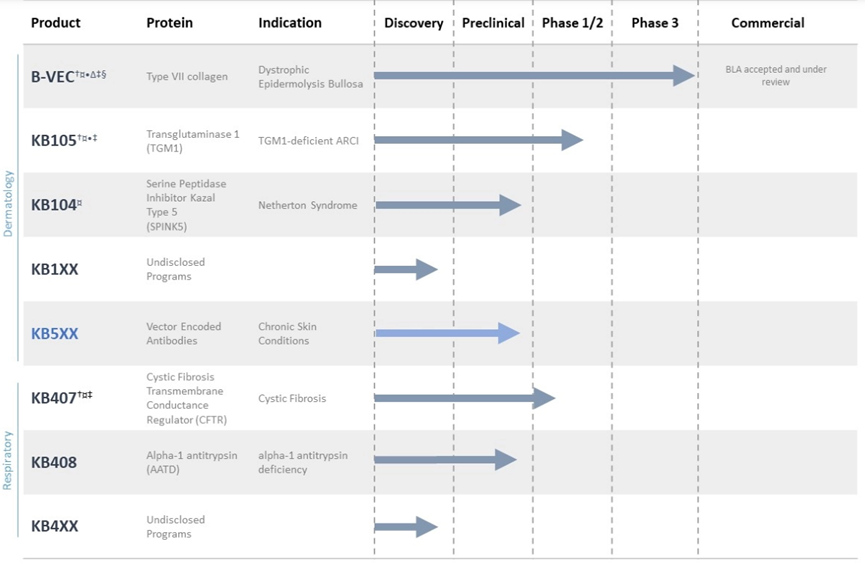
Task: Select the Phase 3 column header
Action: tap(655, 23)
